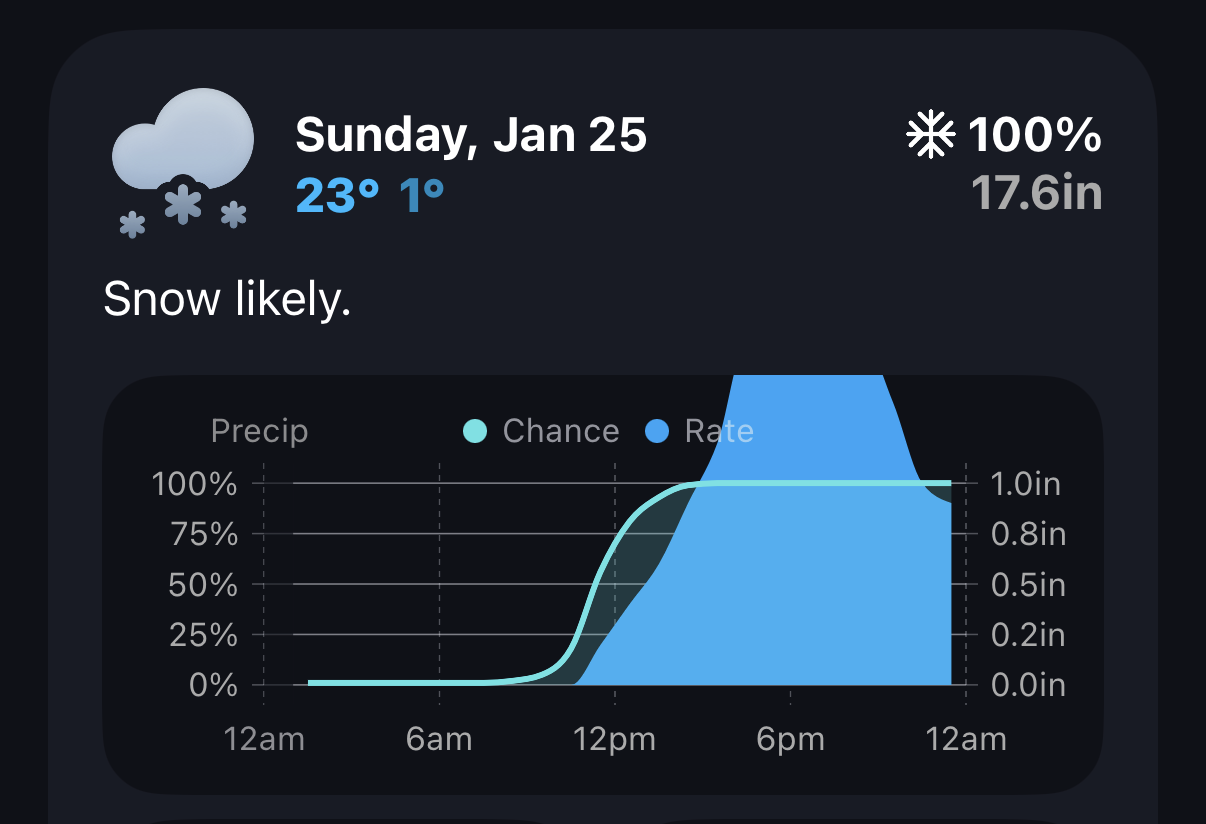The width and height of the screenshot is (1206, 824).
Task: Click the 1.0in rate axis label
Action: pos(1025,485)
